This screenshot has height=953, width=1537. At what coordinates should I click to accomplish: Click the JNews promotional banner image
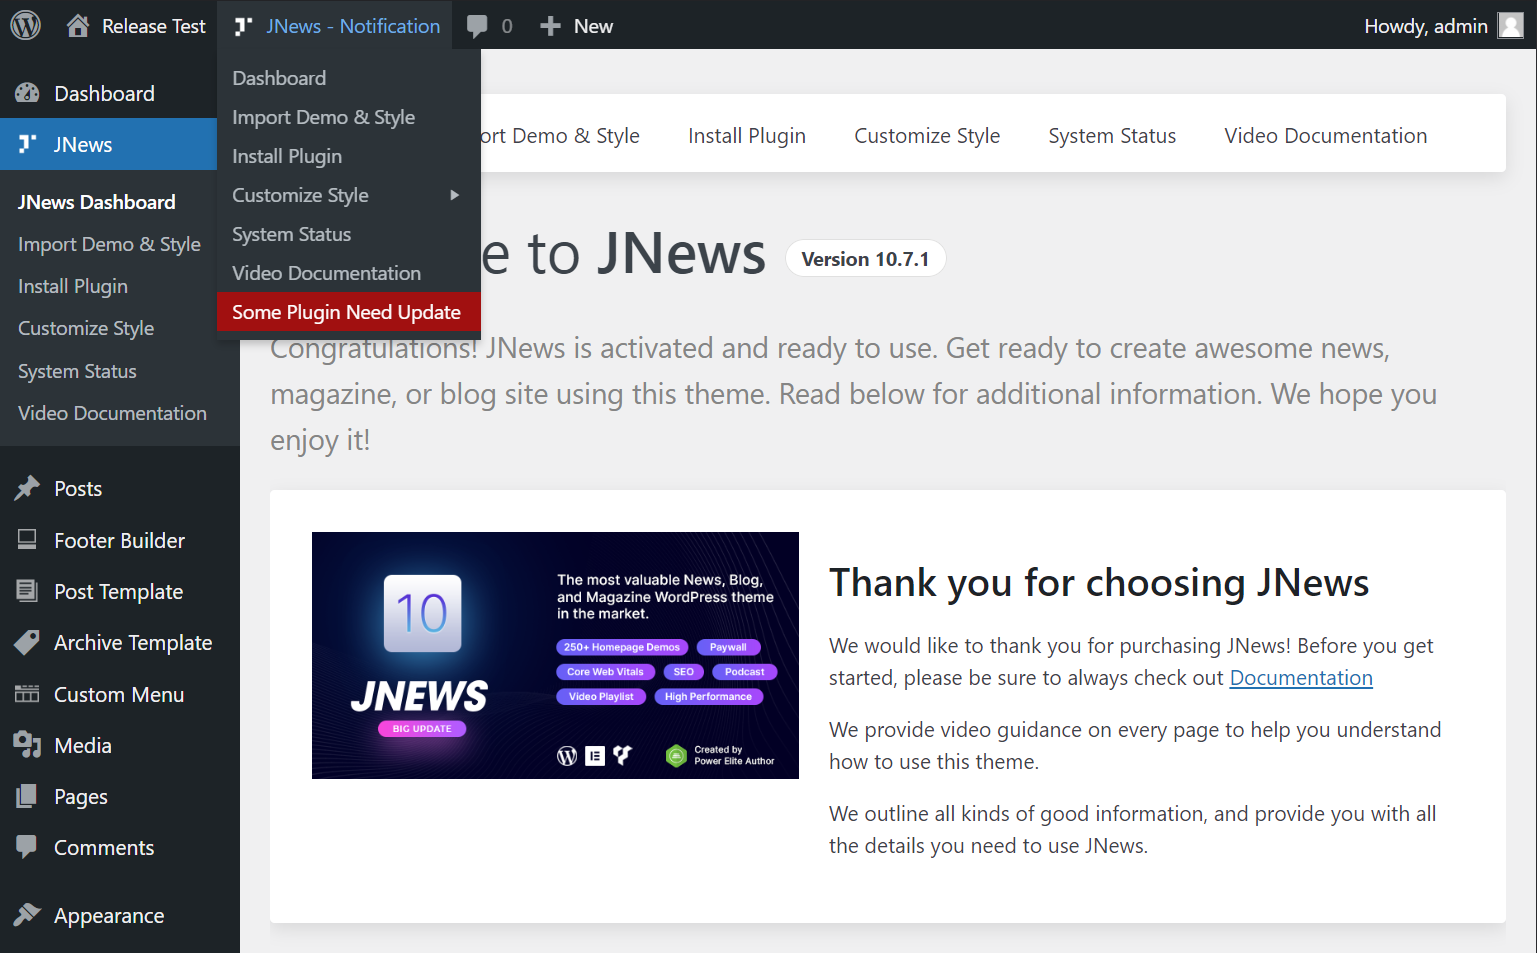(x=555, y=655)
